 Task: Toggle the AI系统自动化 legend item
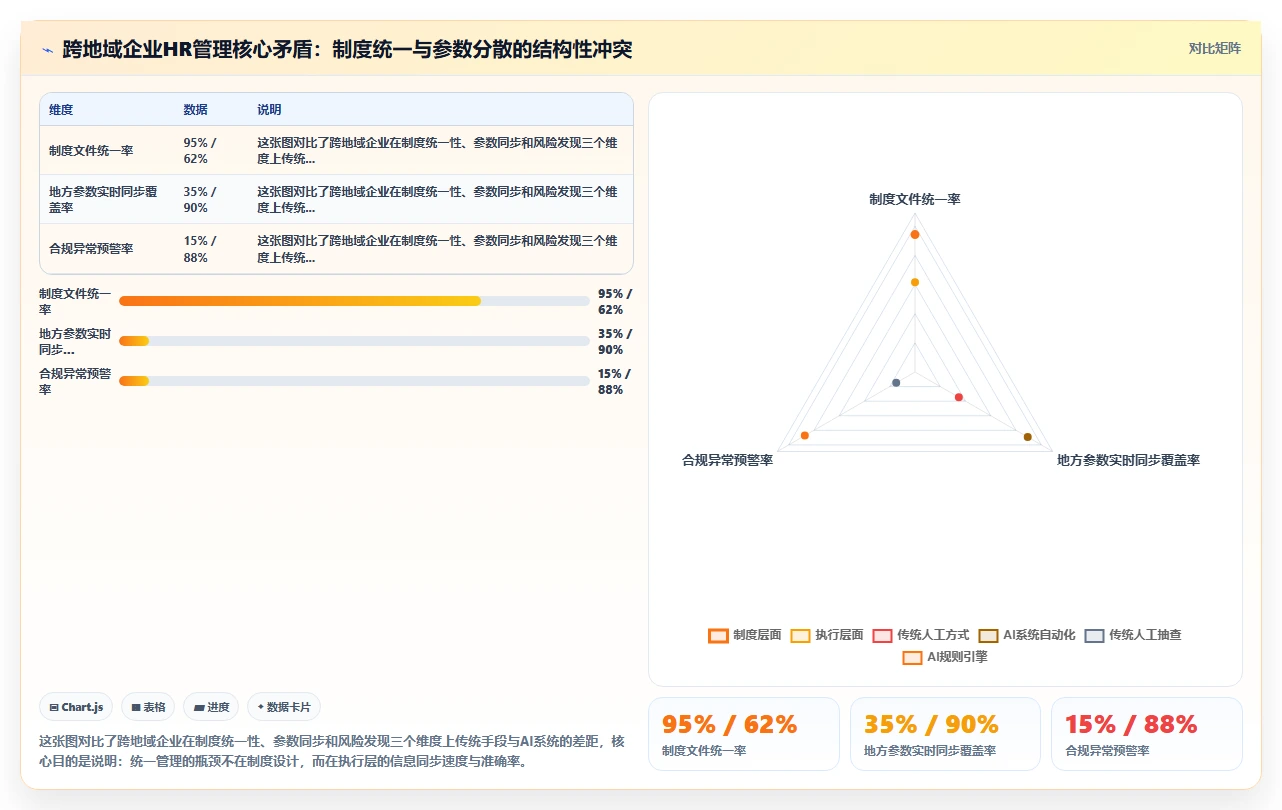coord(1027,635)
